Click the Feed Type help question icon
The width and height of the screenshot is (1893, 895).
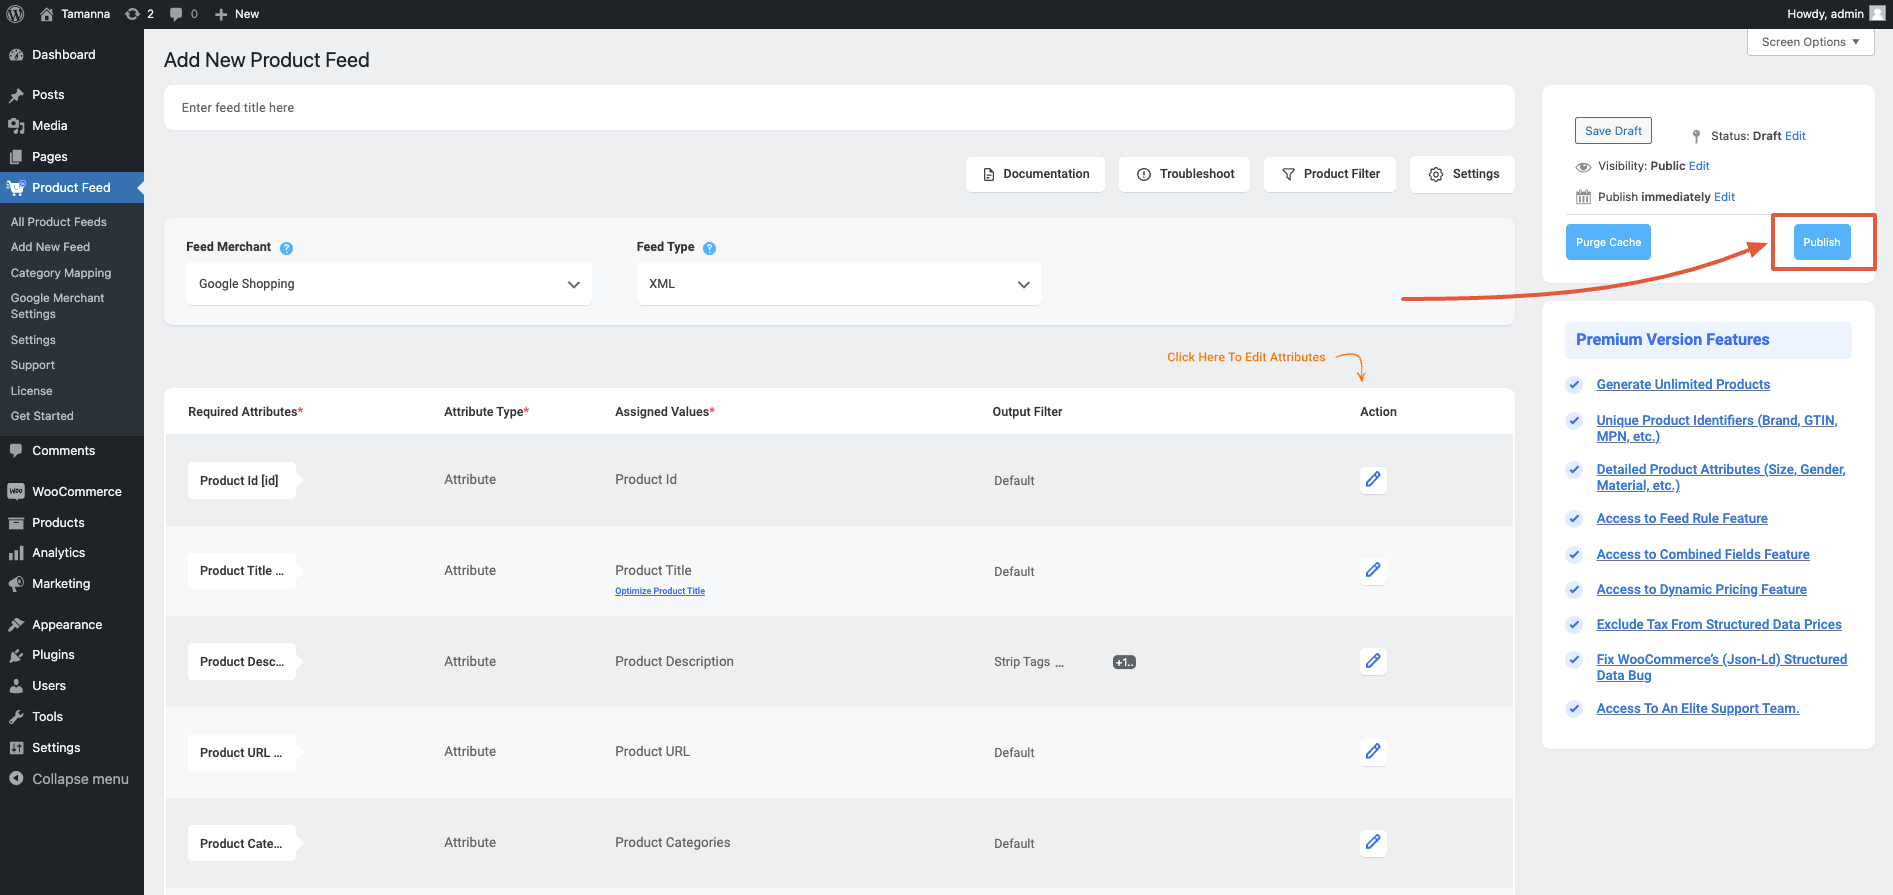coord(709,248)
